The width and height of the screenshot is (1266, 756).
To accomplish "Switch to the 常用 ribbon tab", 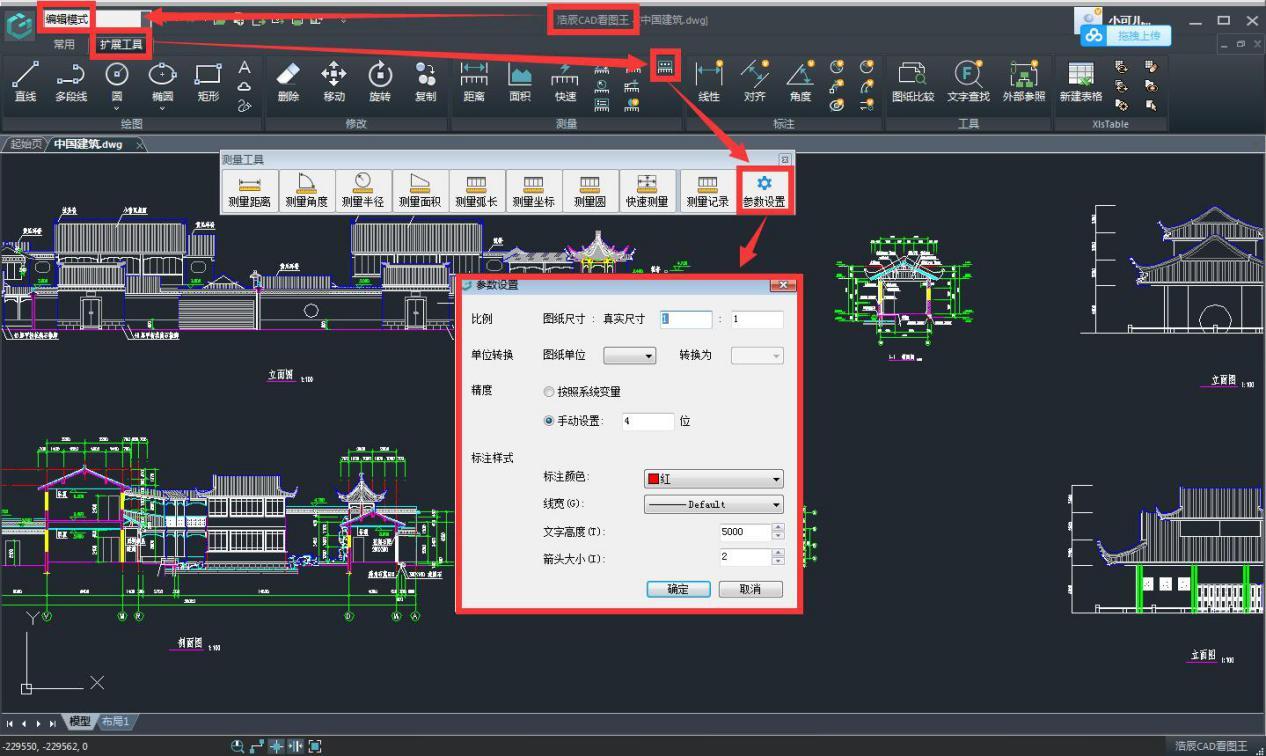I will 64,44.
